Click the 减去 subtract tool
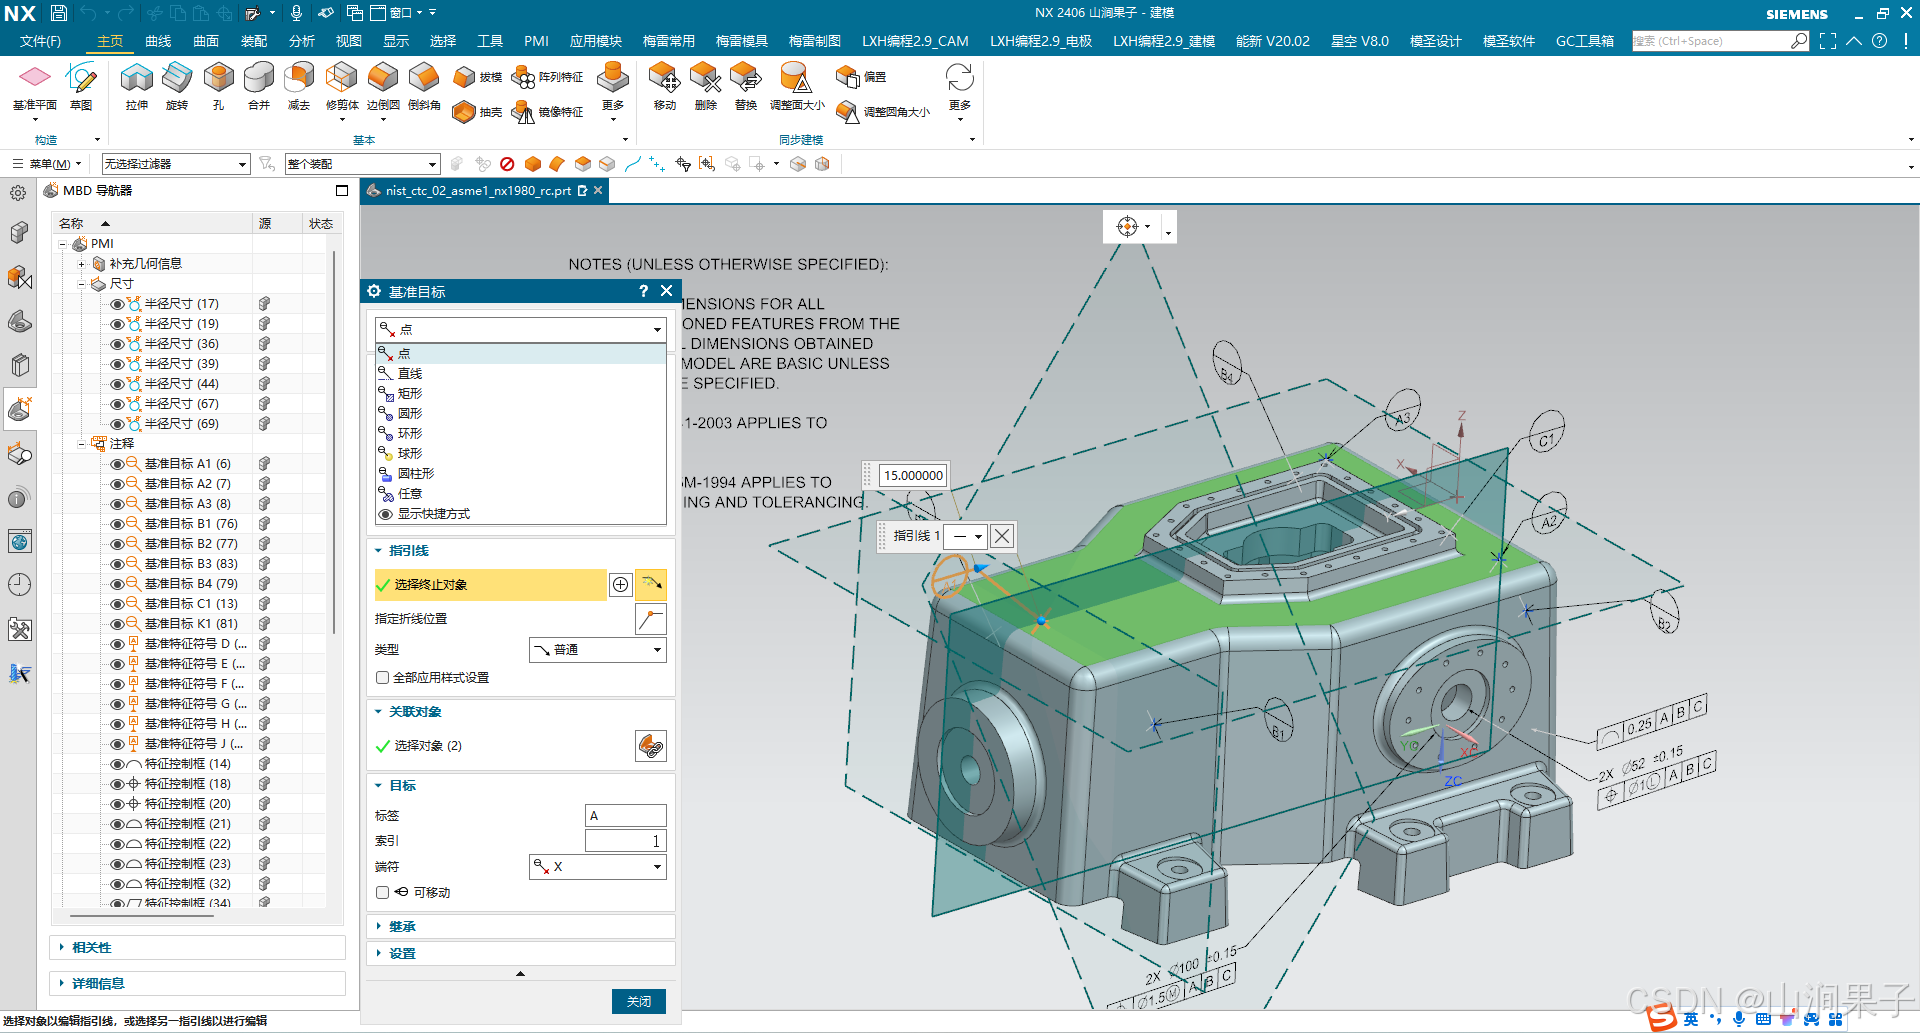This screenshot has height=1033, width=1920. tap(299, 87)
